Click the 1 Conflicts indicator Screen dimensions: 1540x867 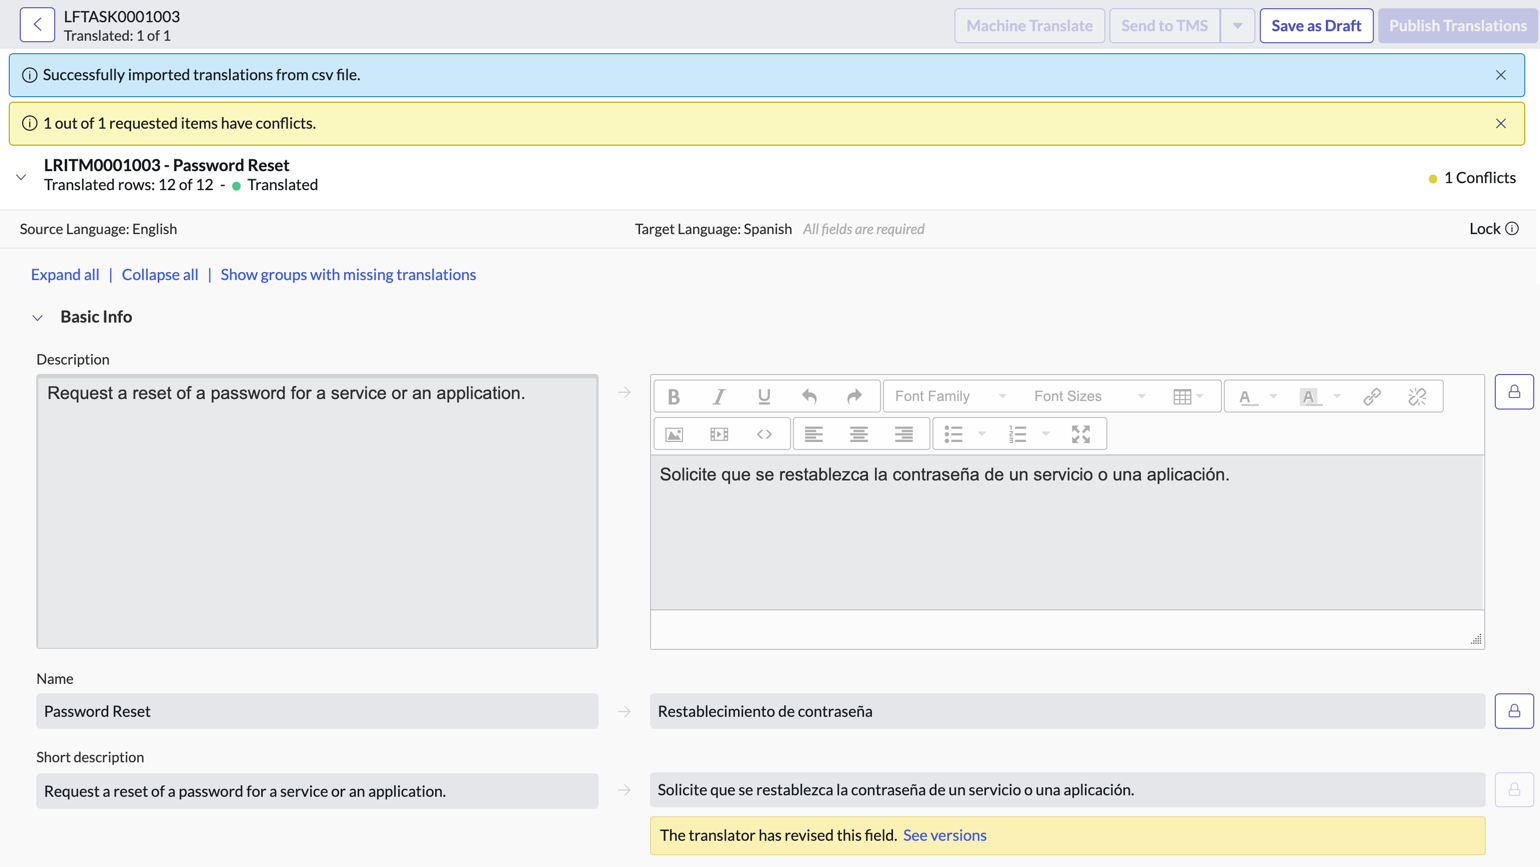[x=1472, y=178]
